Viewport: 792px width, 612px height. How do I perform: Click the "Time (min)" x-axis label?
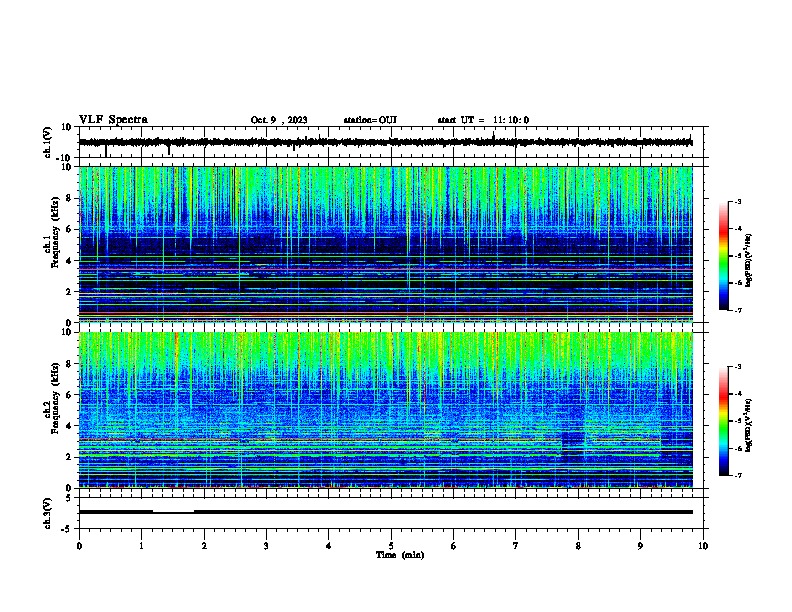click(x=400, y=555)
